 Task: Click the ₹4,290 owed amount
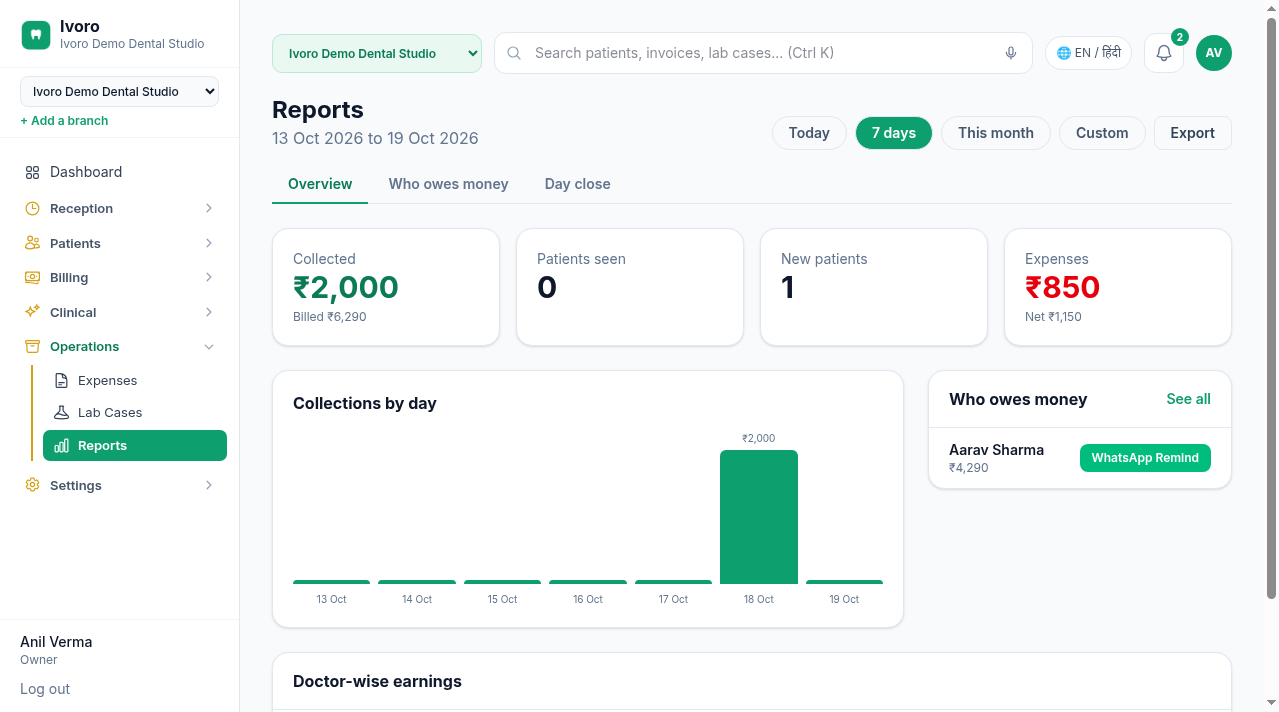(969, 467)
